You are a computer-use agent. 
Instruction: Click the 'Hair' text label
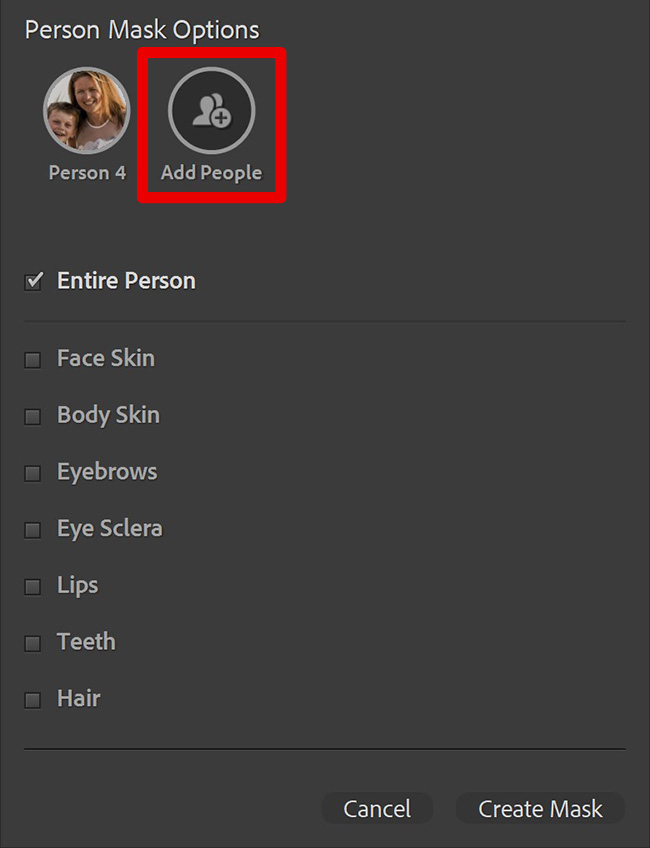[x=79, y=698]
